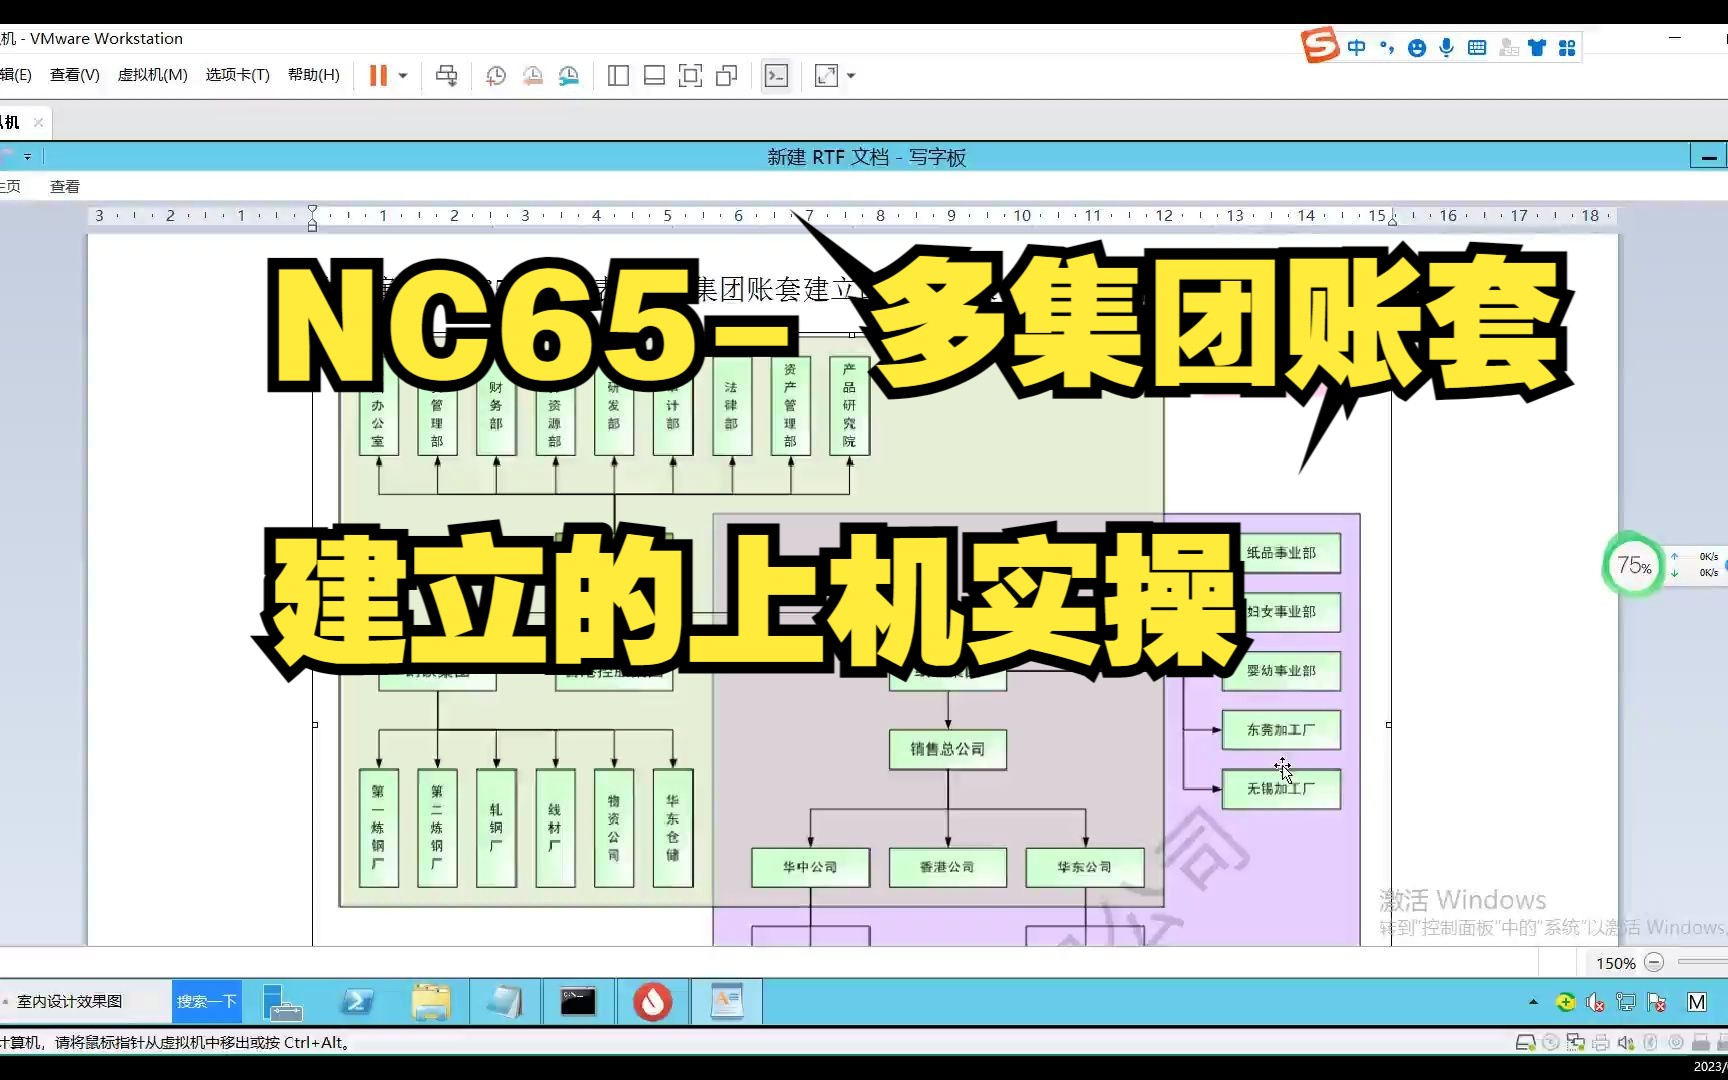Click the ruler's right indent marker
The image size is (1728, 1080).
coord(1392,220)
